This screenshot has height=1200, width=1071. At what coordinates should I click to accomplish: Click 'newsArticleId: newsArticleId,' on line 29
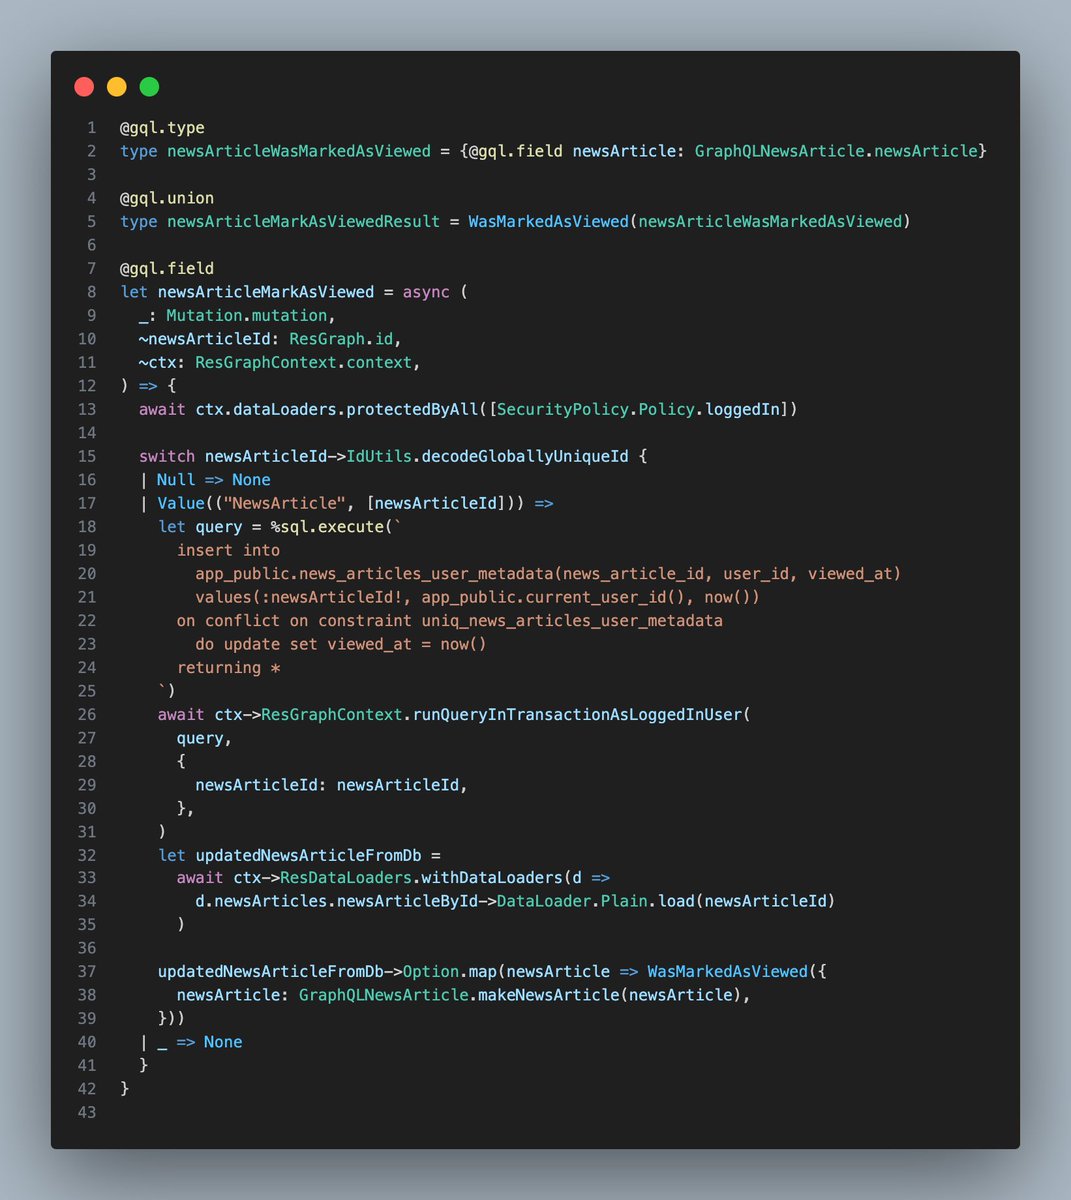tap(331, 785)
